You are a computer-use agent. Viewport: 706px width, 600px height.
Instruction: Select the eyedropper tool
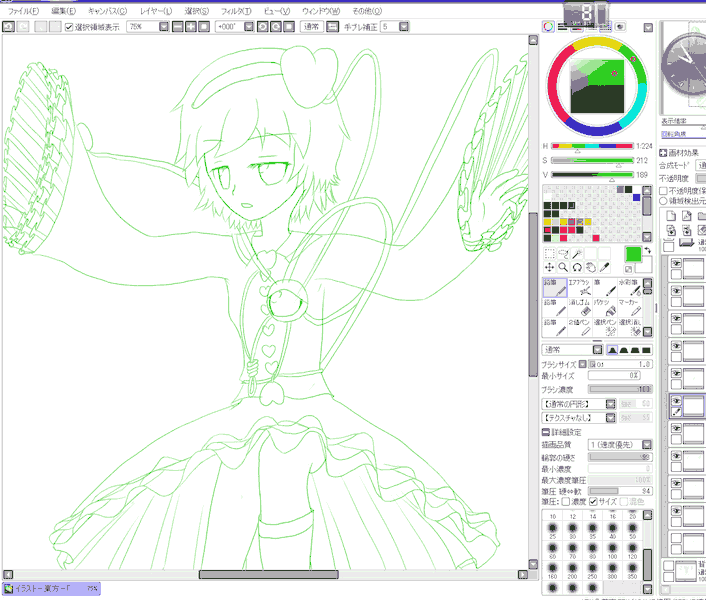coord(605,268)
